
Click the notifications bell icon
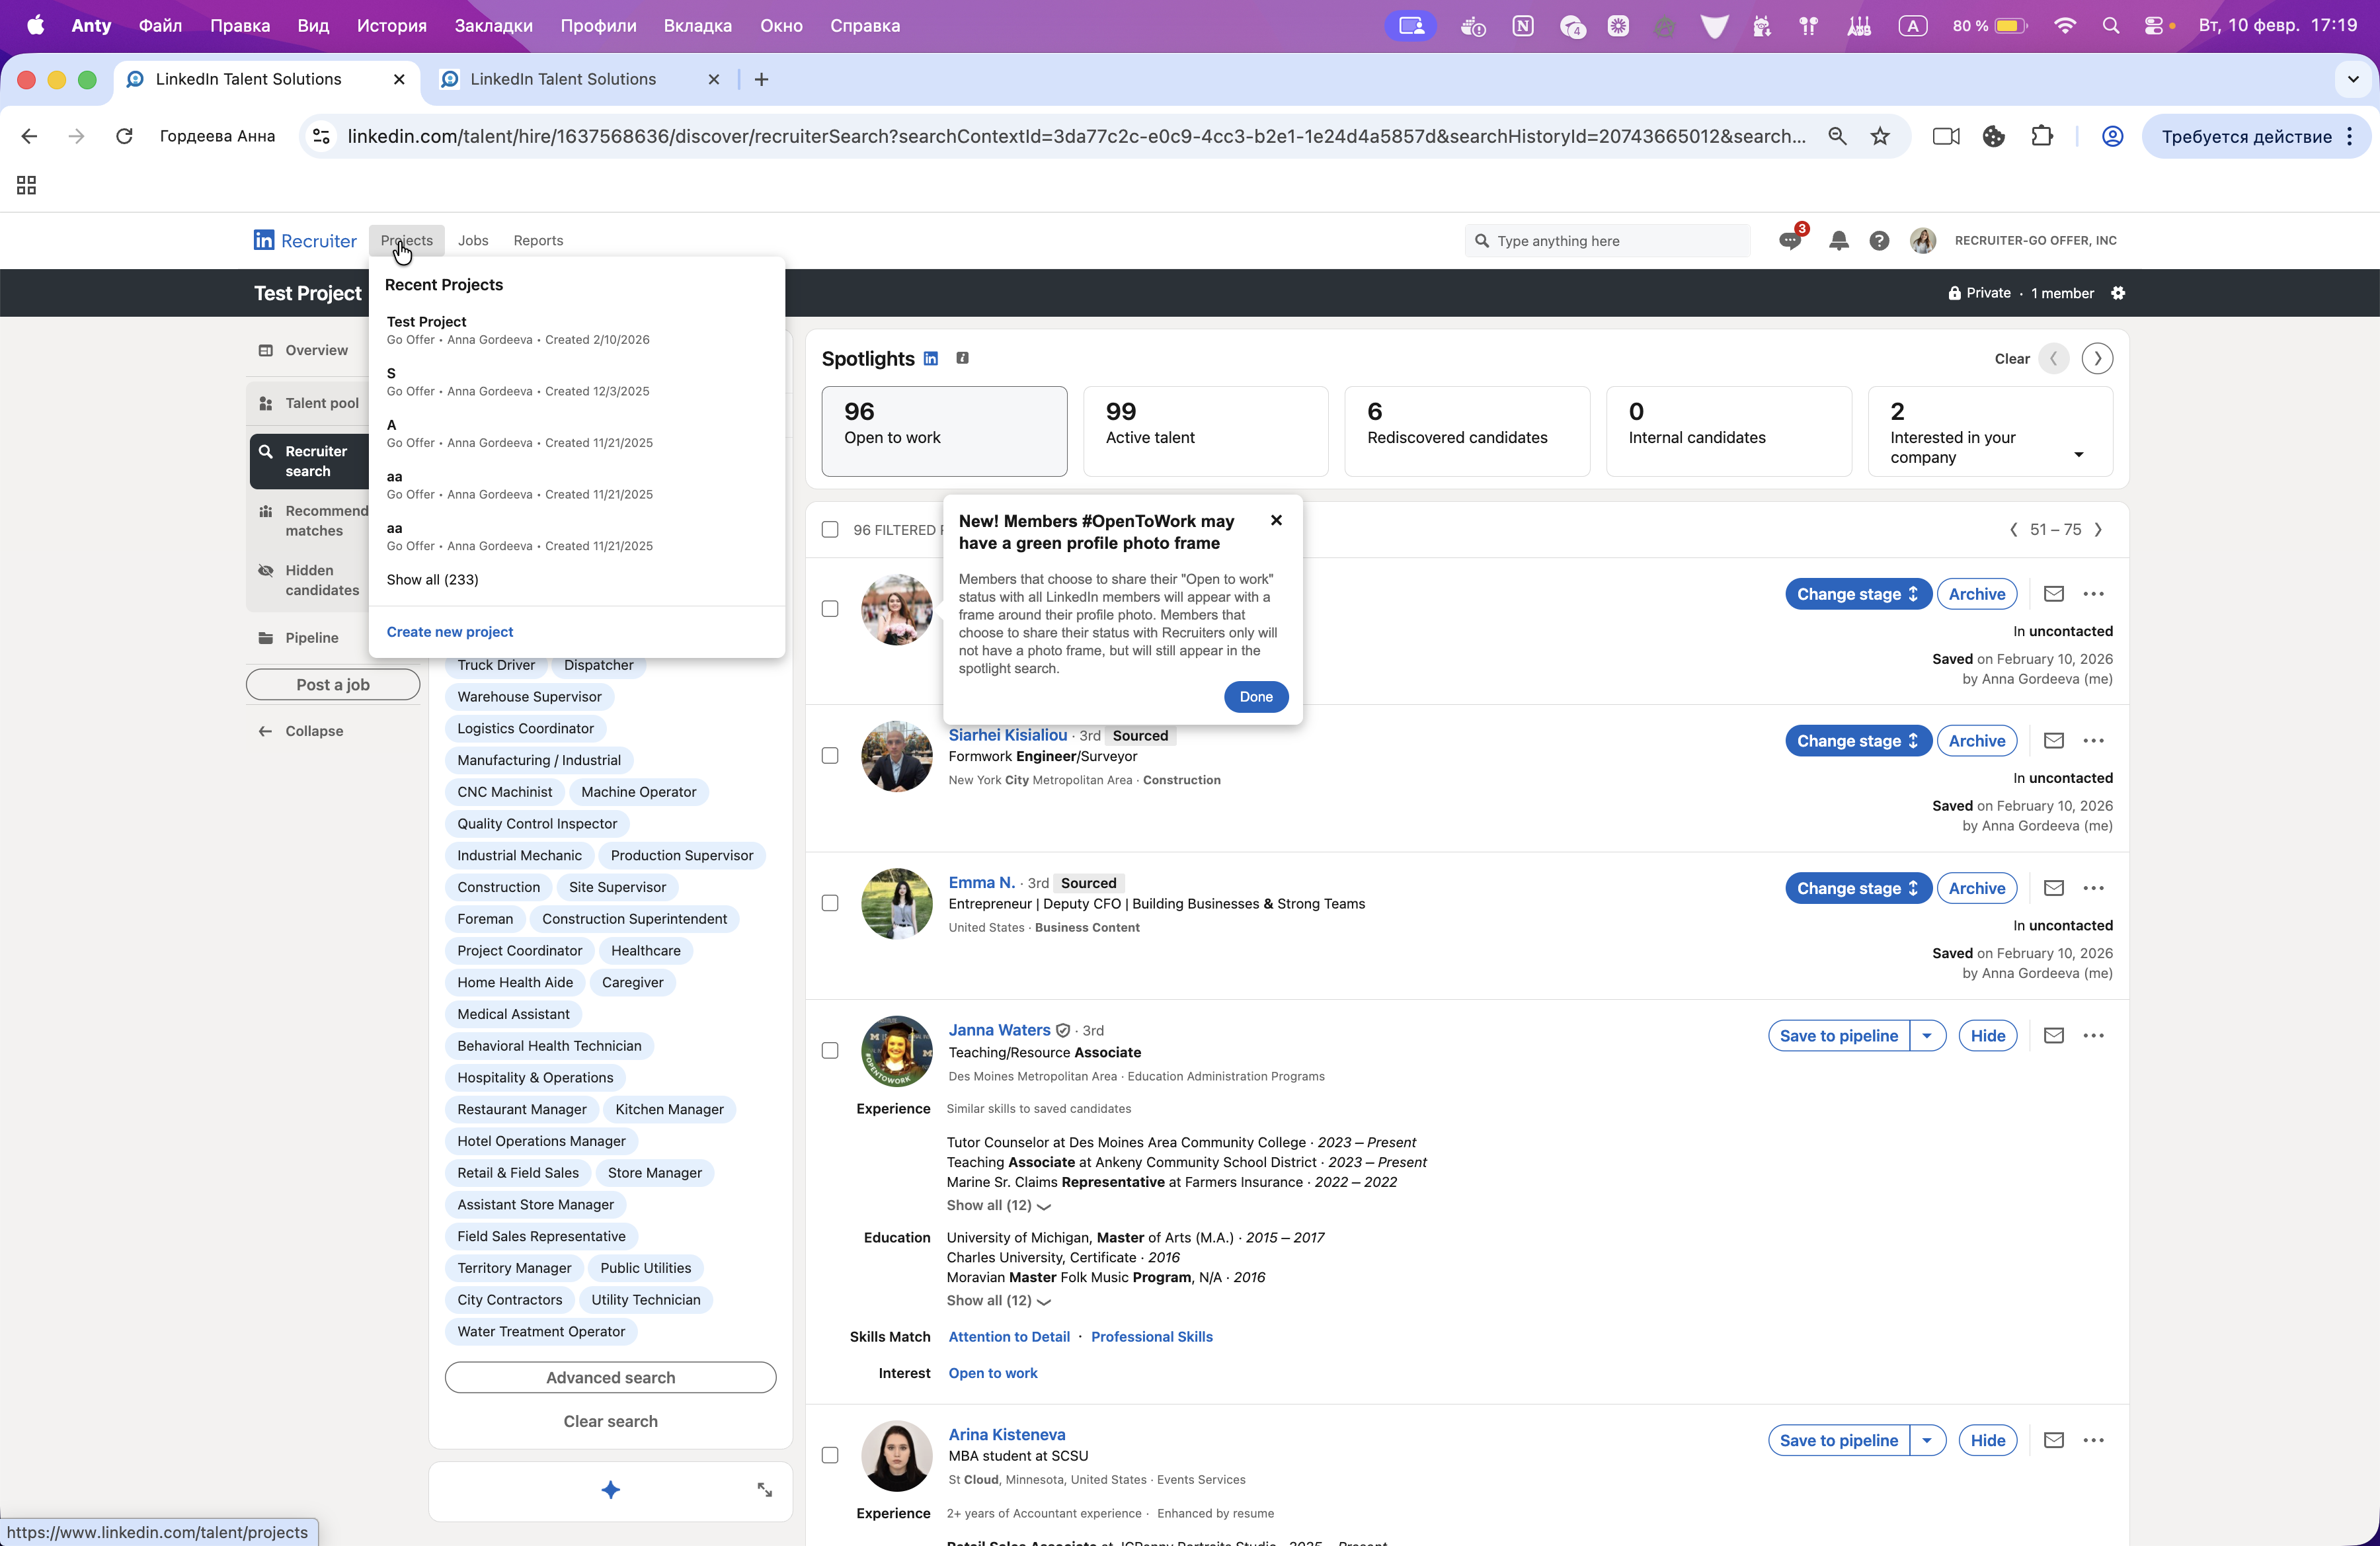click(x=1838, y=241)
